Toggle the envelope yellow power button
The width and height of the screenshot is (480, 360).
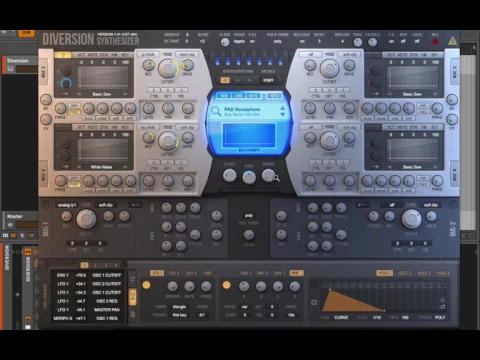point(226,285)
